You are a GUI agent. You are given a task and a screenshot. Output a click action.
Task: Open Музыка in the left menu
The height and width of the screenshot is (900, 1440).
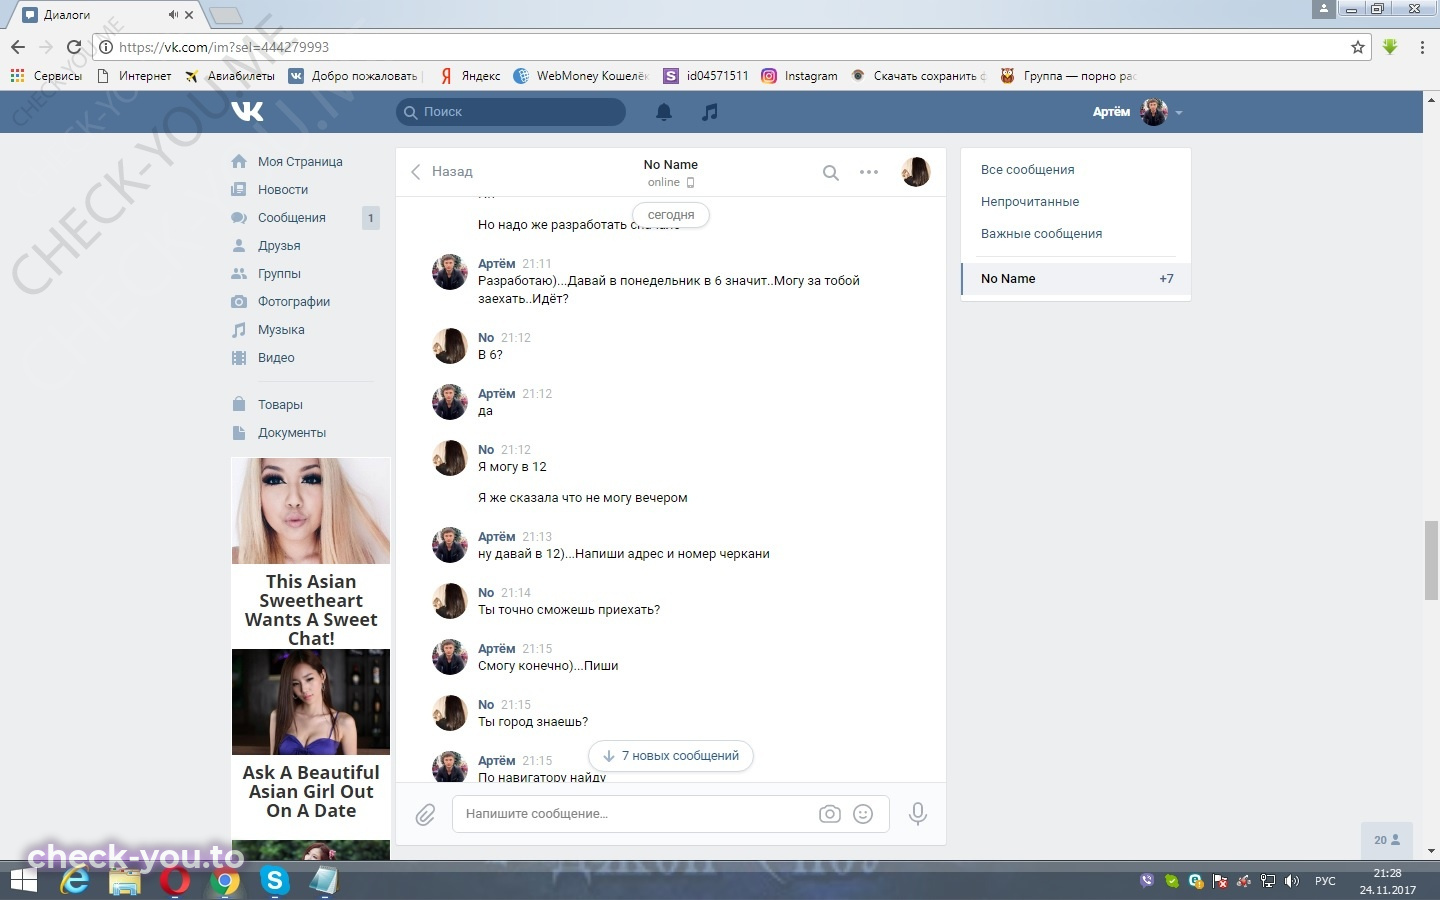click(281, 330)
